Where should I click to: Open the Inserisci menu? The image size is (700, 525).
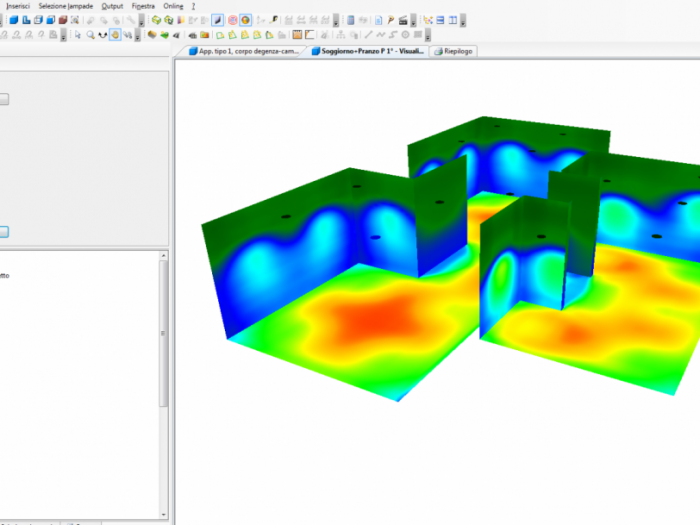(x=17, y=6)
